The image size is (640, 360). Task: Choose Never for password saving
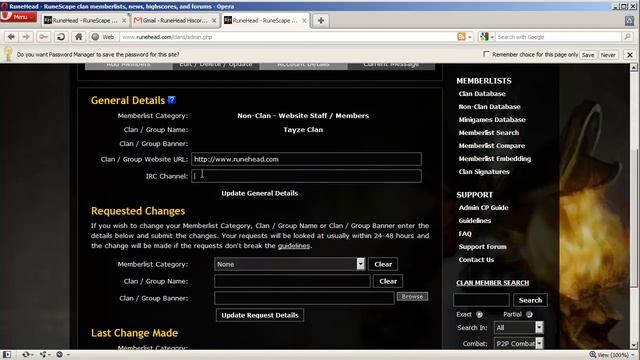pyautogui.click(x=608, y=55)
